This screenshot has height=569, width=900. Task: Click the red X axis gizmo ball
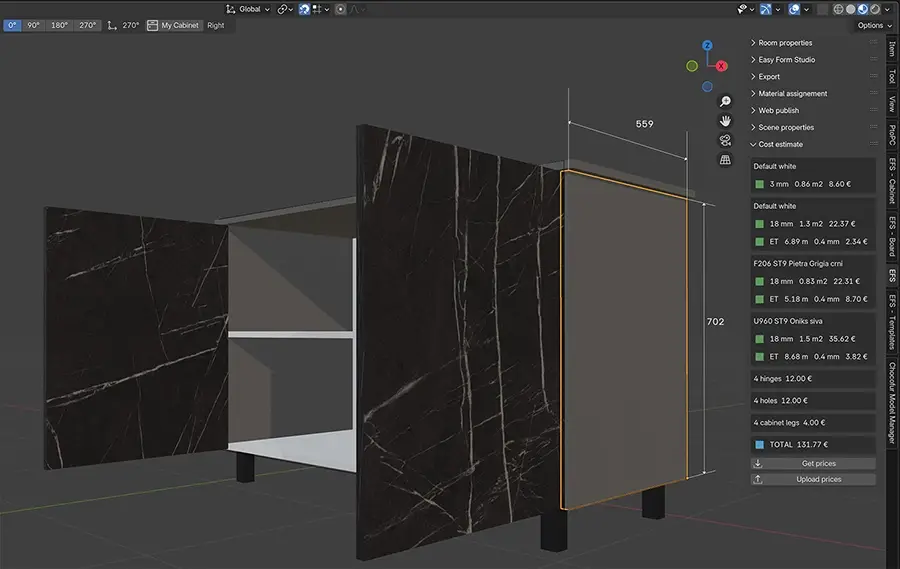pyautogui.click(x=721, y=65)
